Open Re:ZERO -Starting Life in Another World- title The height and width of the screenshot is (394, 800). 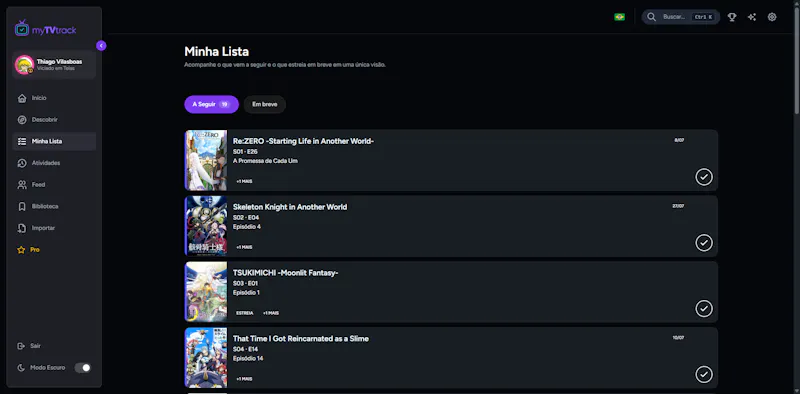coord(304,141)
